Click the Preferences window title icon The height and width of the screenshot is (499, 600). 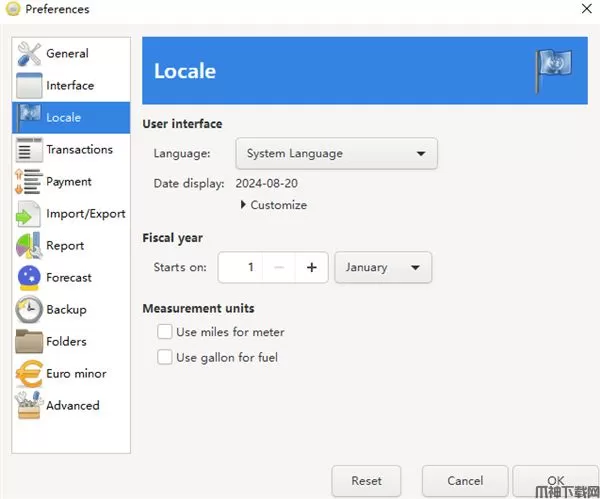(x=13, y=9)
